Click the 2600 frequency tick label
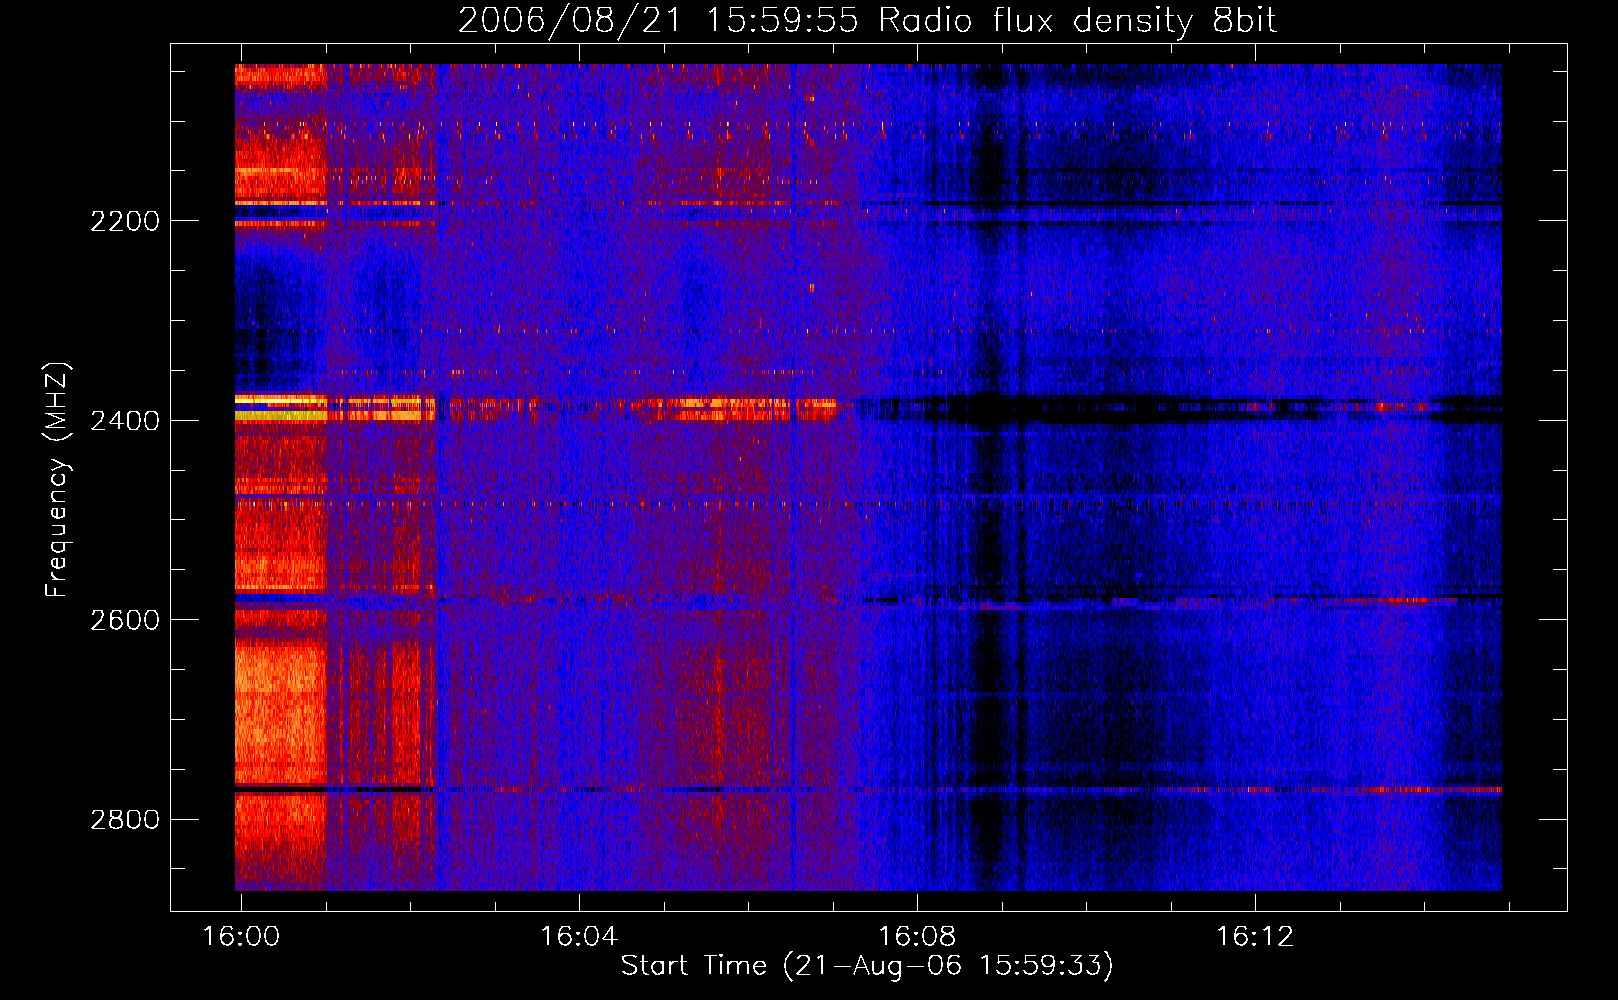 [125, 620]
